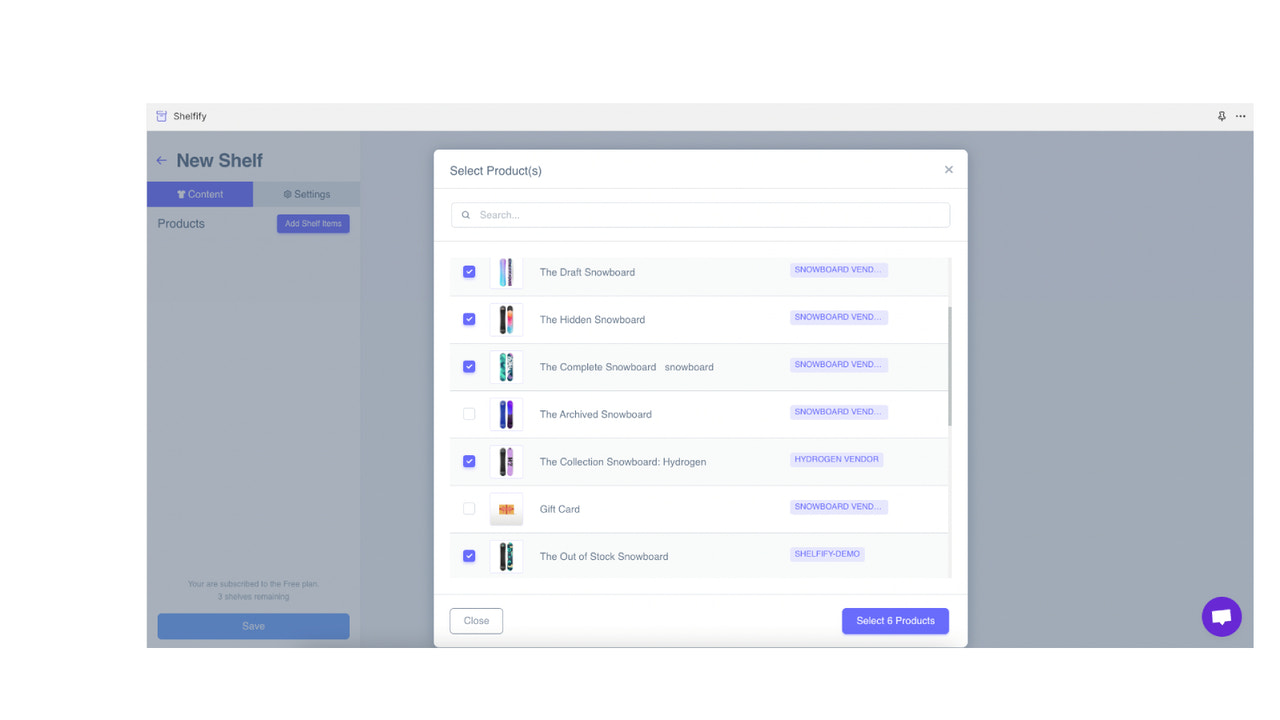Click the Add Shelf Items button
This screenshot has width=1280, height=720.
coord(313,224)
